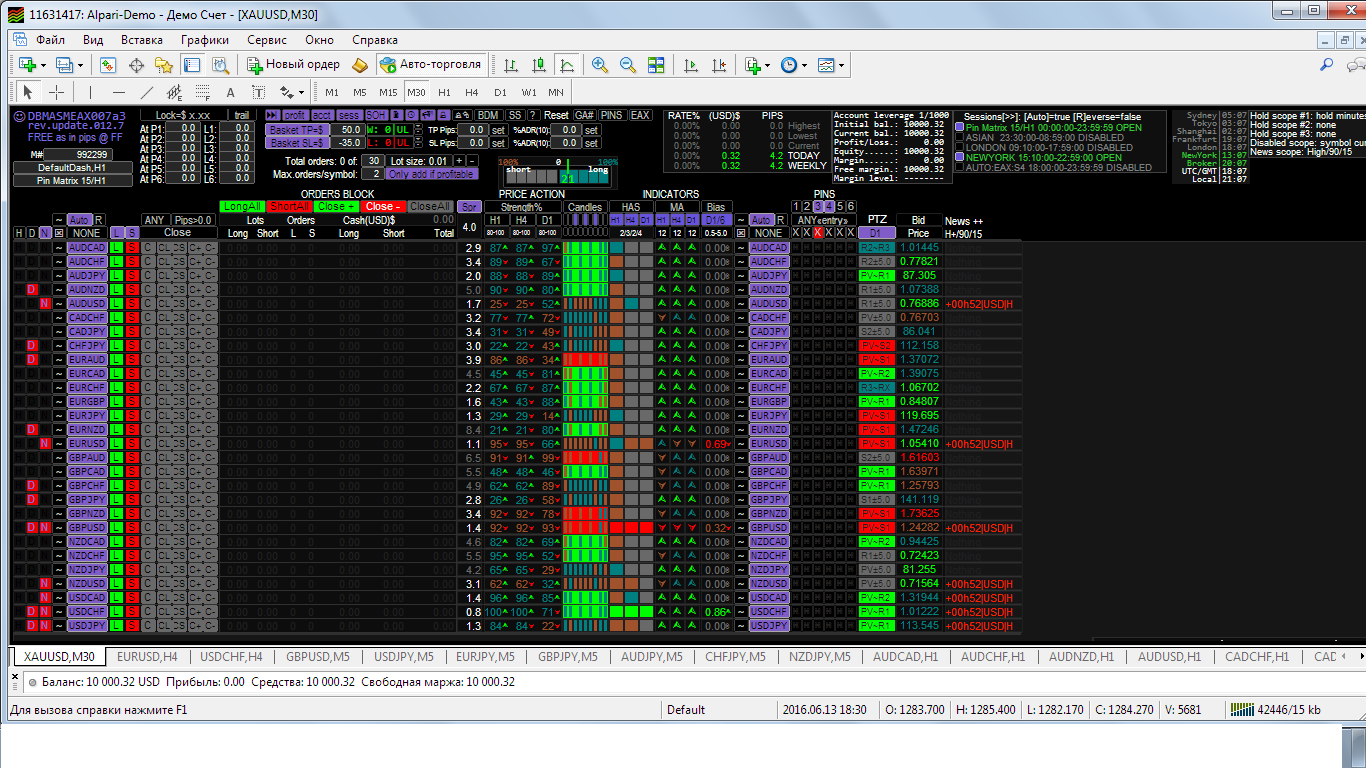Switch to the EURUSD,H4 chart tab
Image resolution: width=1366 pixels, height=768 pixels.
[147, 657]
